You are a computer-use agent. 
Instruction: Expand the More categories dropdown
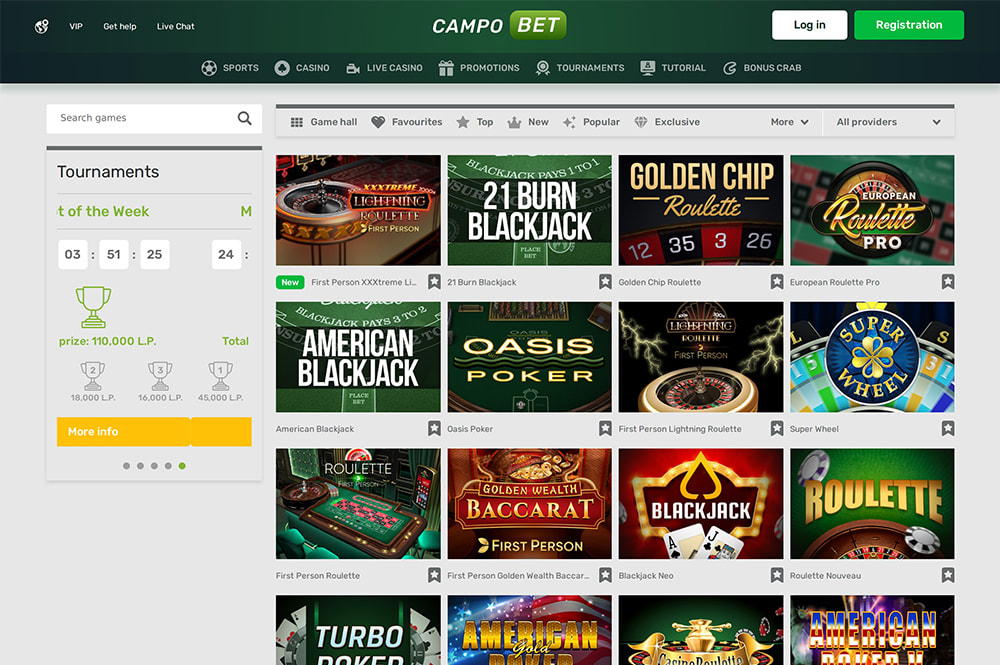click(790, 122)
